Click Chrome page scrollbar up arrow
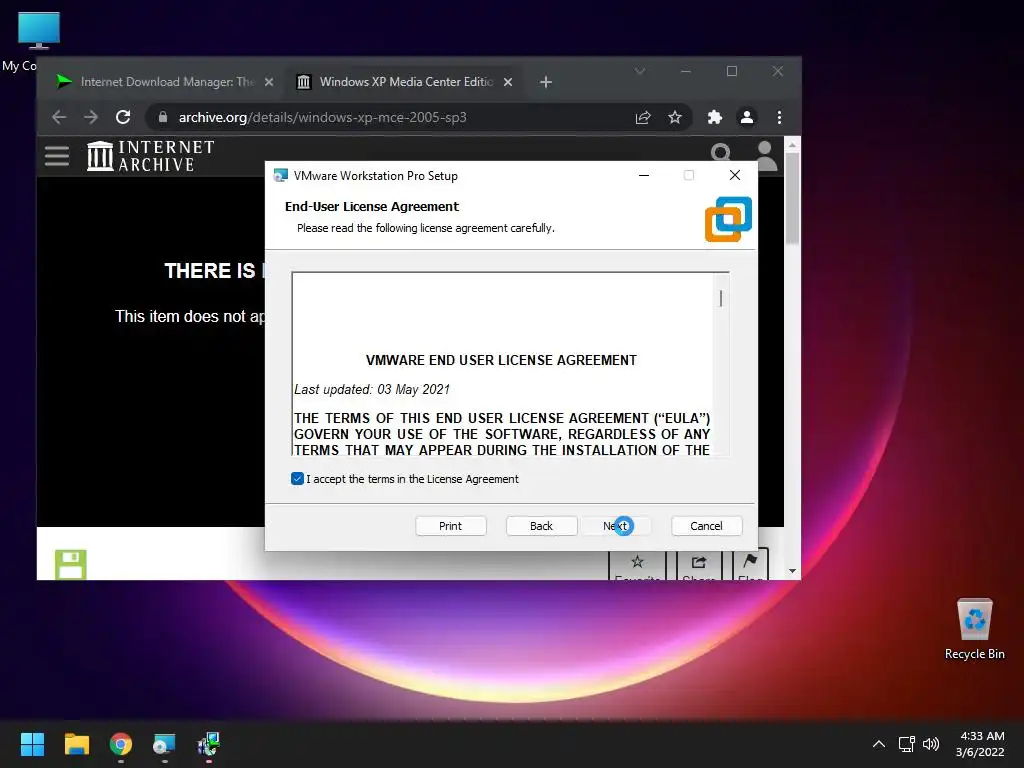Viewport: 1024px width, 768px height. click(x=792, y=145)
